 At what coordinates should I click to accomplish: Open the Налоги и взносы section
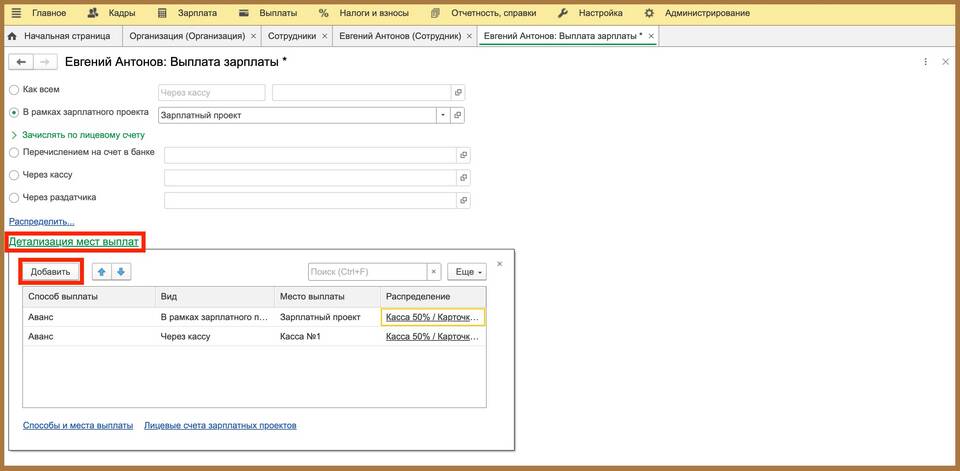[364, 13]
